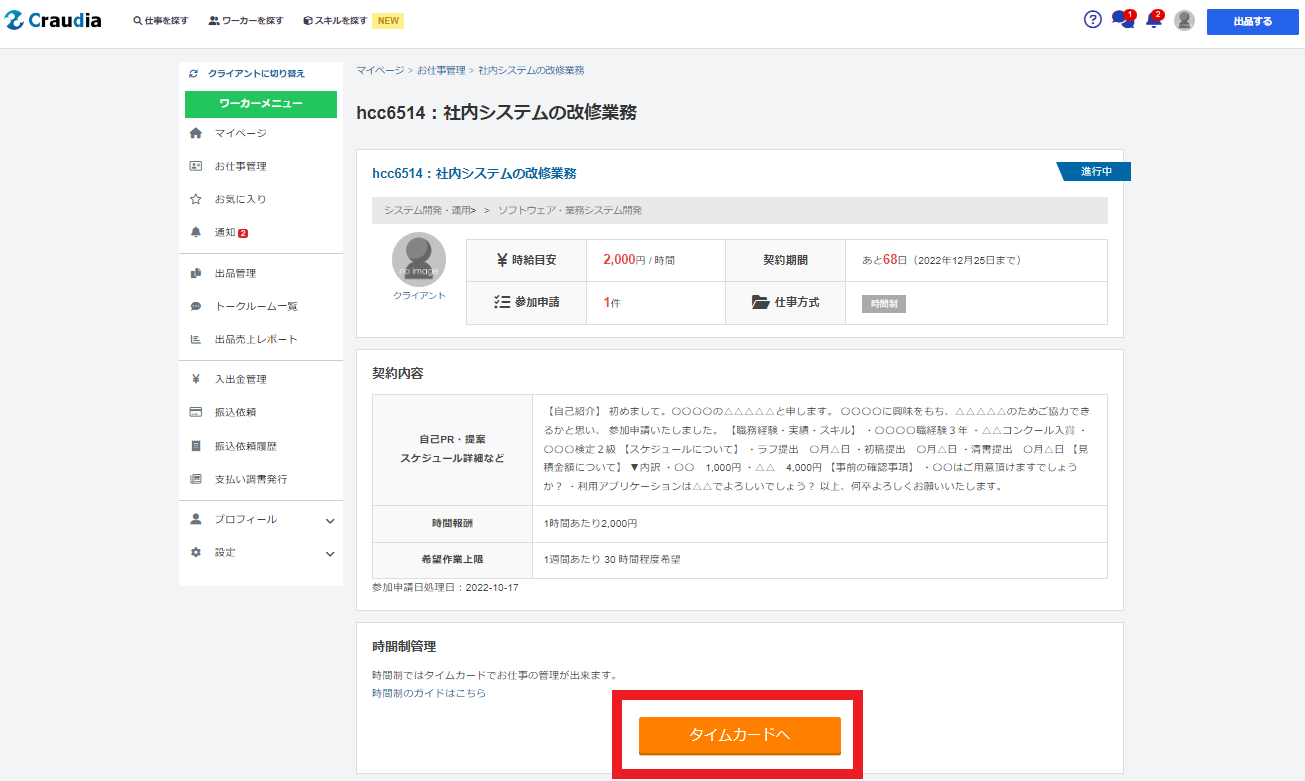Click the home icon for マイページ
This screenshot has height=781, width=1305.
pyautogui.click(x=196, y=133)
